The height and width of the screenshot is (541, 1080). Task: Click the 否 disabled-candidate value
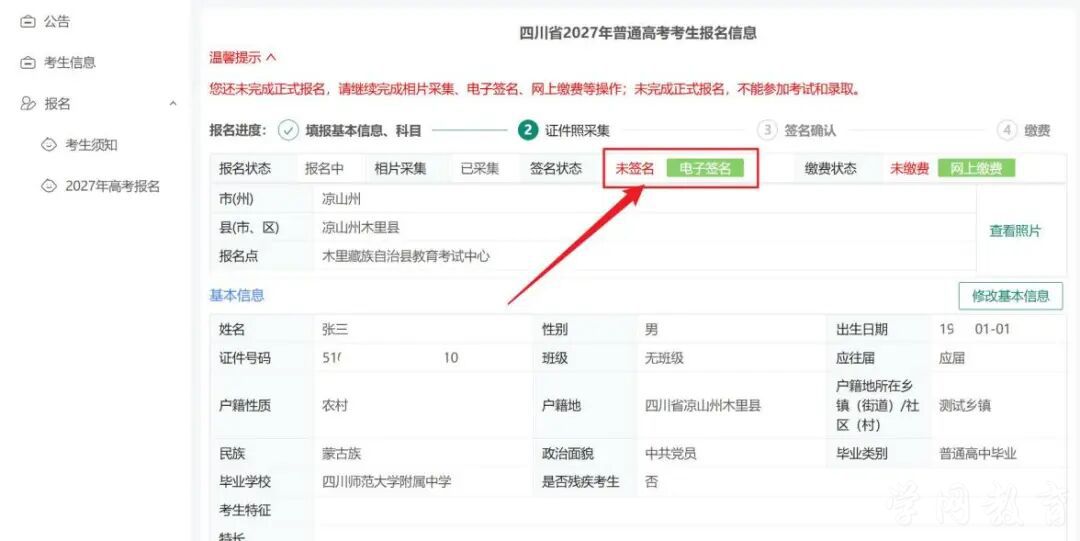652,482
